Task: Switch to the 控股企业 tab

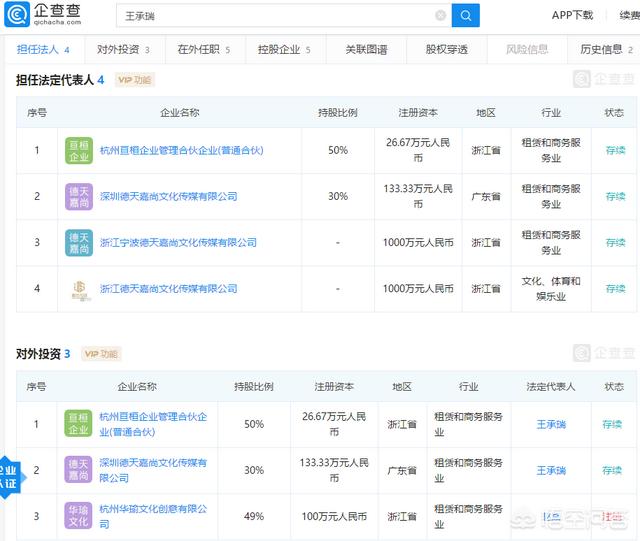Action: pyautogui.click(x=284, y=49)
